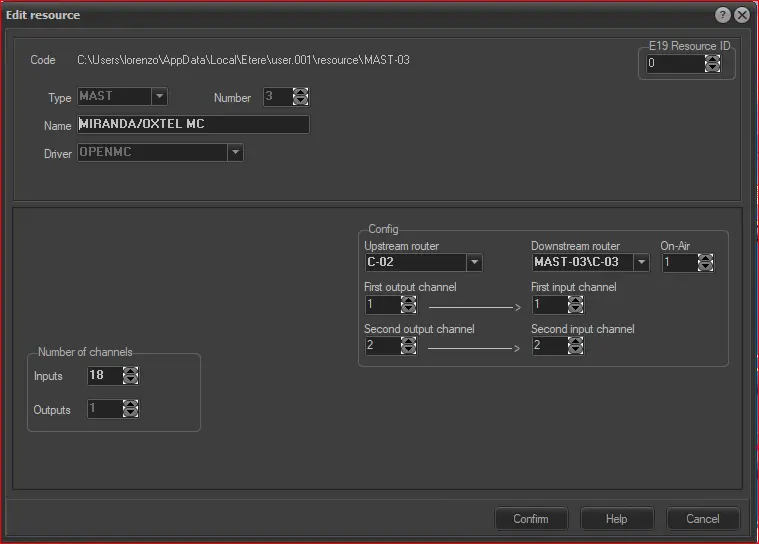Close the Edit resource dialog
Screen dimensions: 759x544
741,15
